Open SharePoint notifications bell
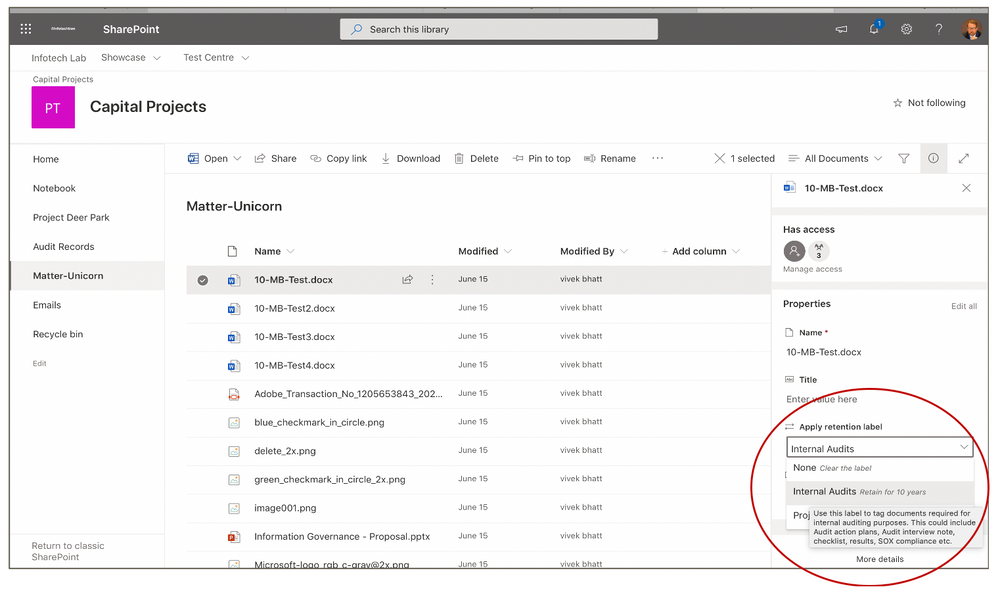Image resolution: width=1000 pixels, height=600 pixels. (x=873, y=29)
